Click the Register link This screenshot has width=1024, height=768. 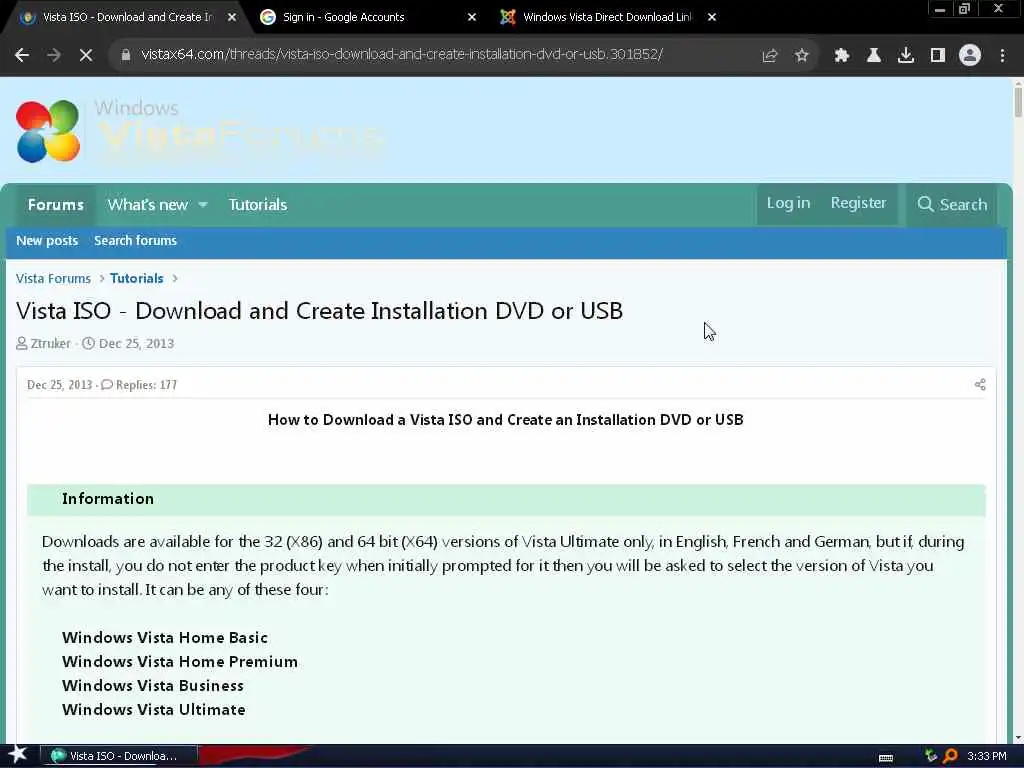tap(858, 203)
